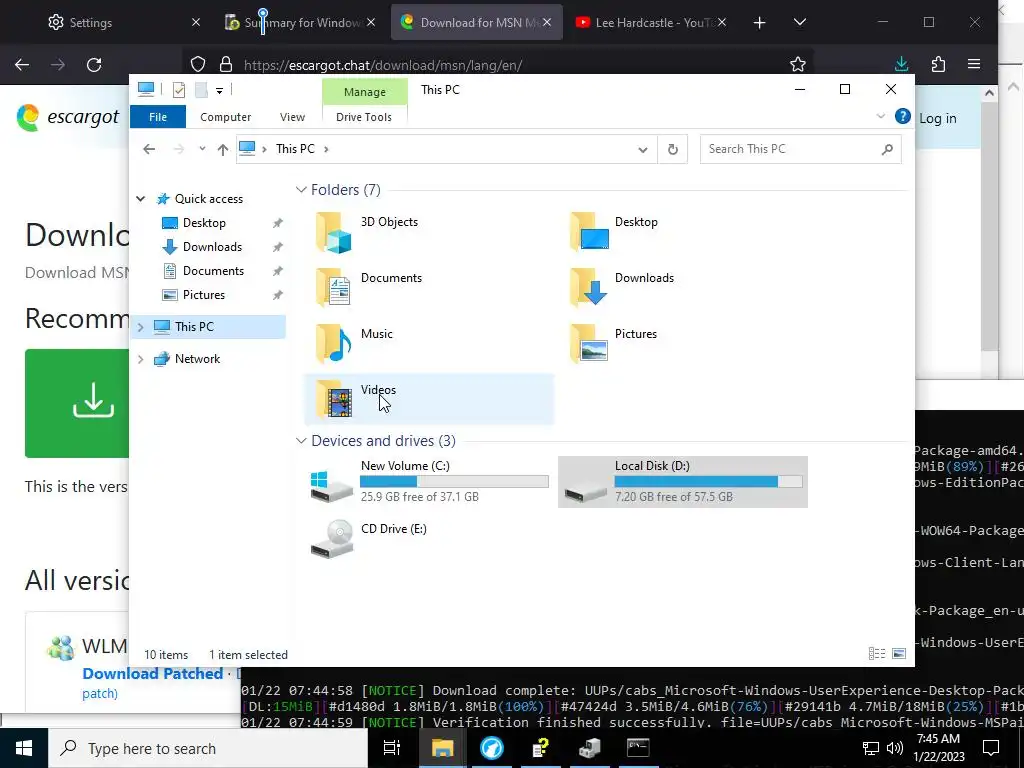Collapse the Quick access tree node
Viewport: 1024px width, 768px height.
pyautogui.click(x=140, y=199)
